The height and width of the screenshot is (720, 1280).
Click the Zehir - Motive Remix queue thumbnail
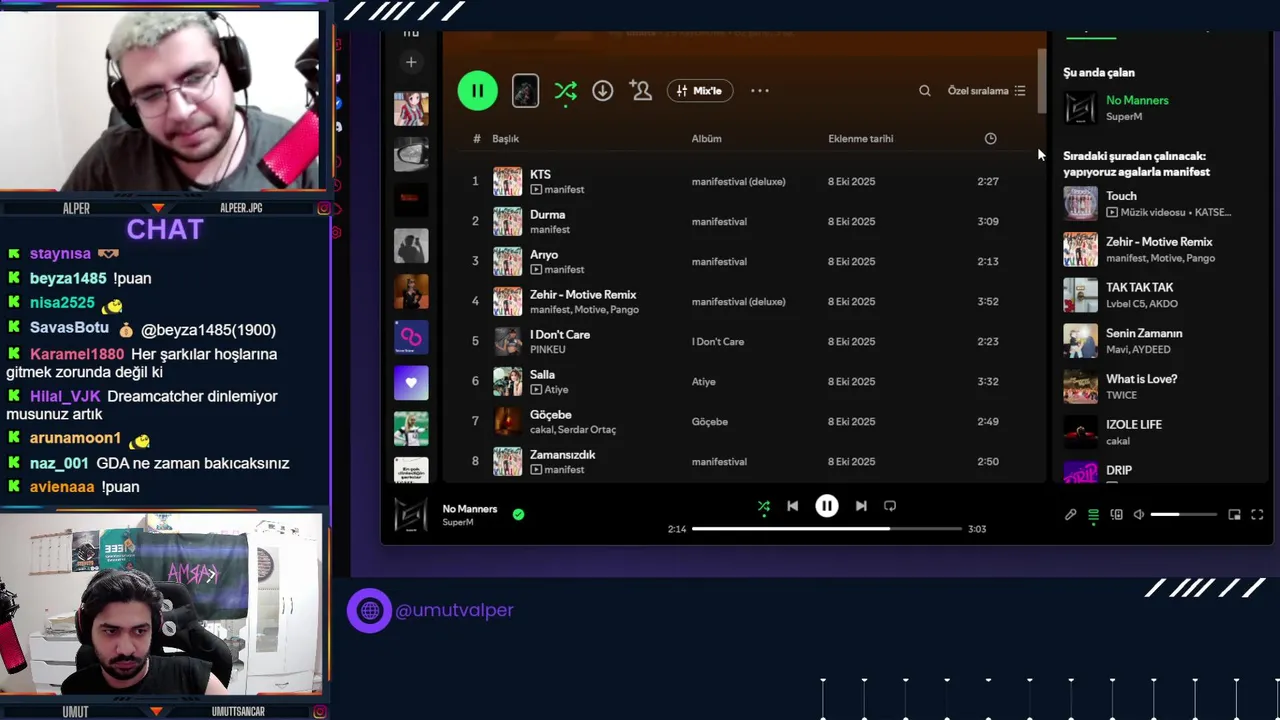[1080, 250]
